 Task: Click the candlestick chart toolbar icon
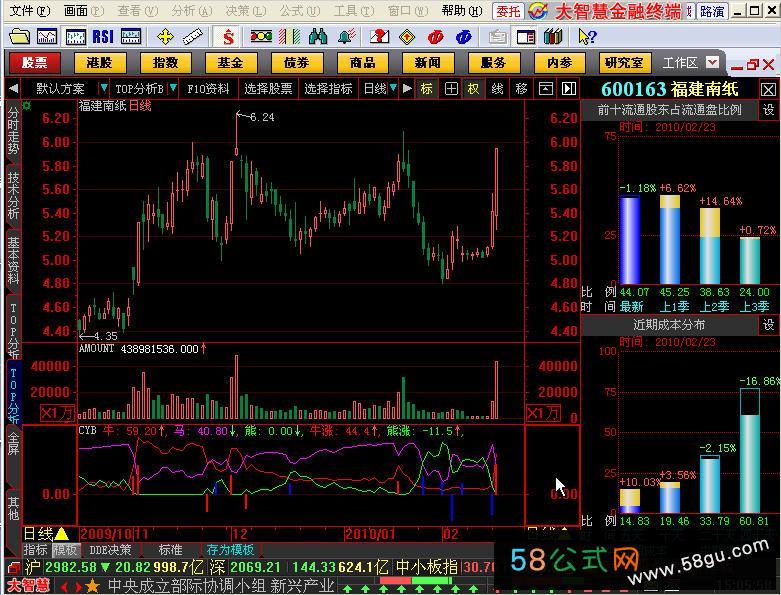75,36
